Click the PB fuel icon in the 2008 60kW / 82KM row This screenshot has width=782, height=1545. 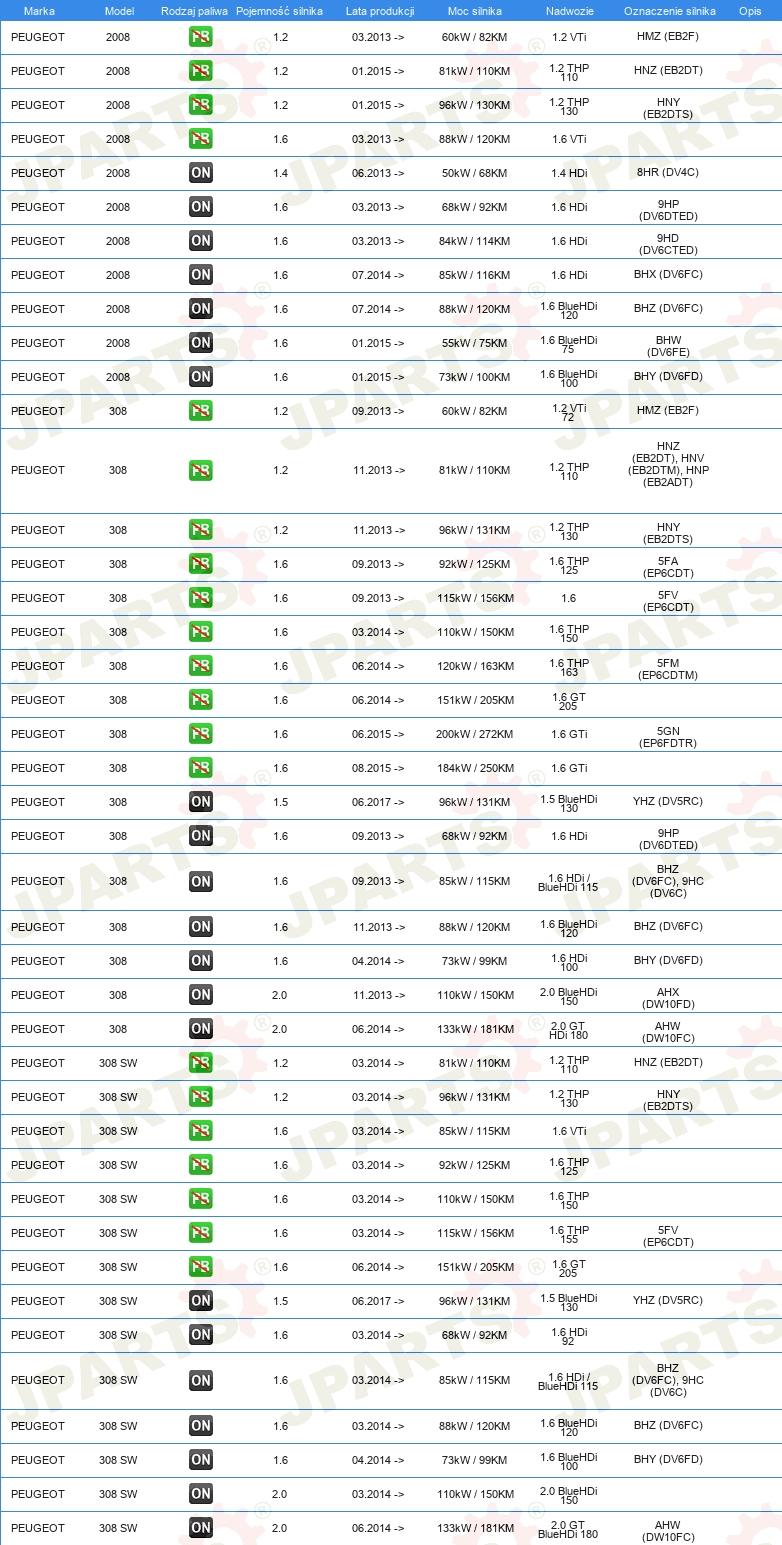(201, 37)
